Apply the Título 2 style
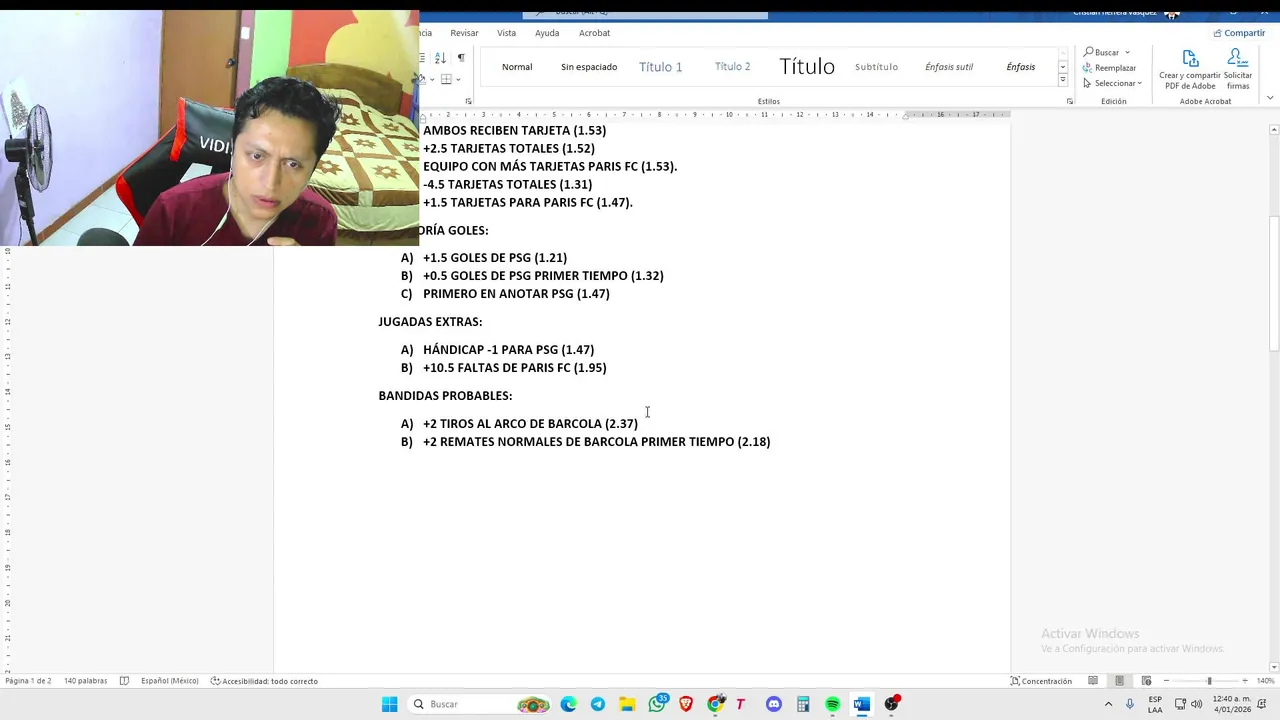Screen dimensions: 1280x720 (x=733, y=67)
